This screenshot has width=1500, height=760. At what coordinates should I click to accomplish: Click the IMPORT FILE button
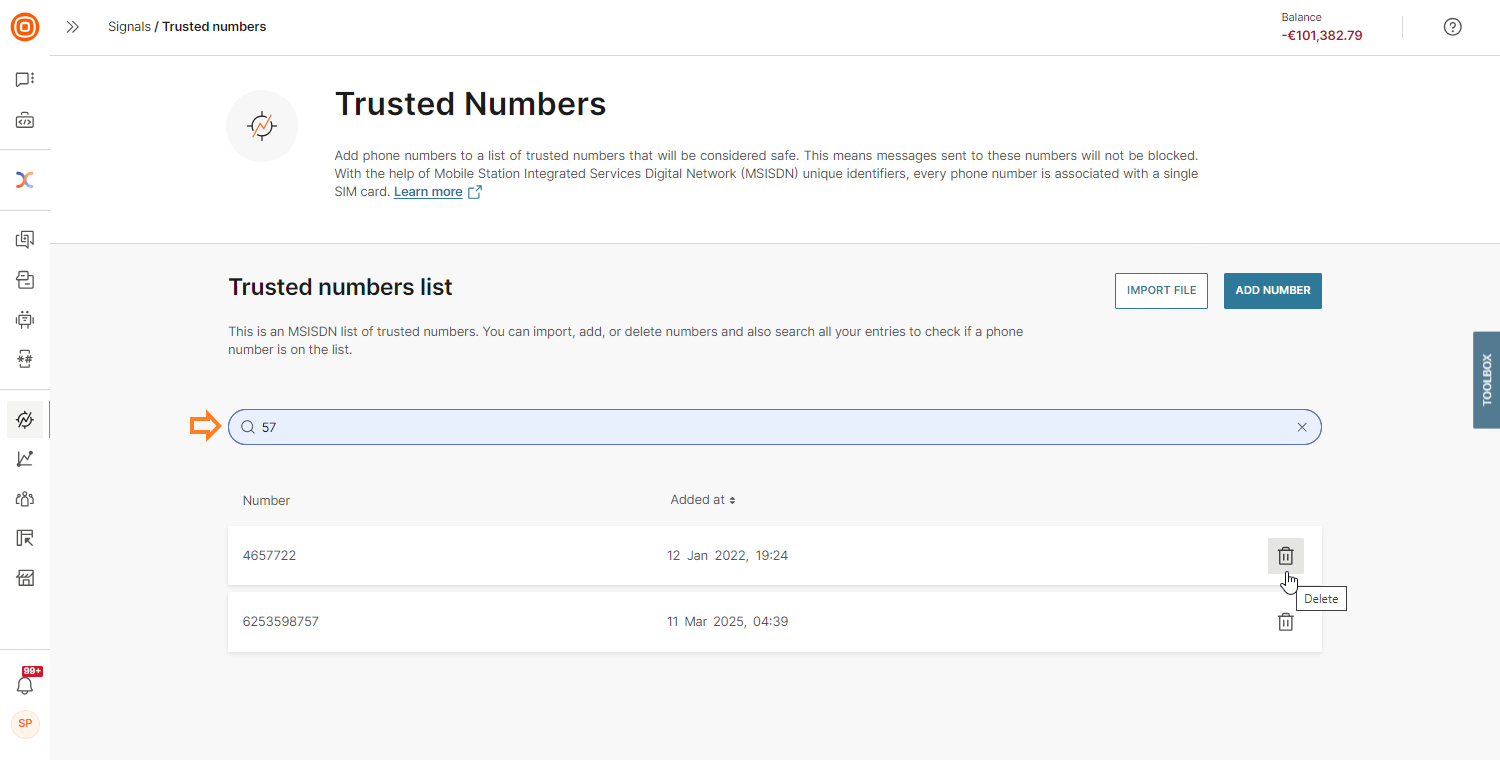(x=1161, y=291)
